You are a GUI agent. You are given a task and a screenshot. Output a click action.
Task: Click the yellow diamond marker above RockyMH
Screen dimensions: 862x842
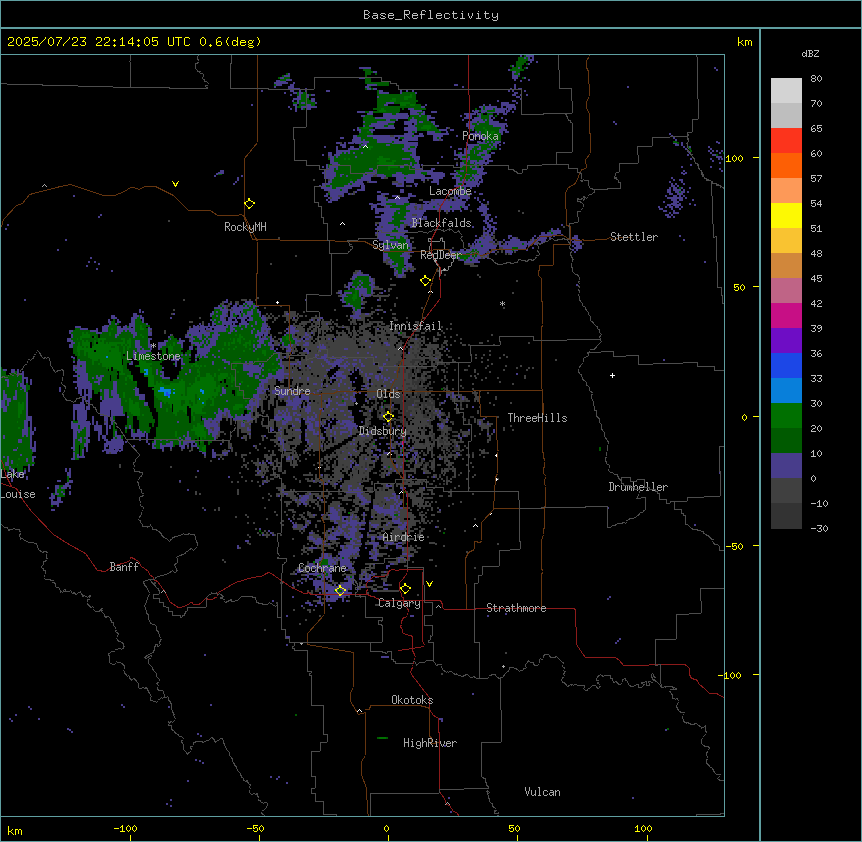click(x=249, y=204)
